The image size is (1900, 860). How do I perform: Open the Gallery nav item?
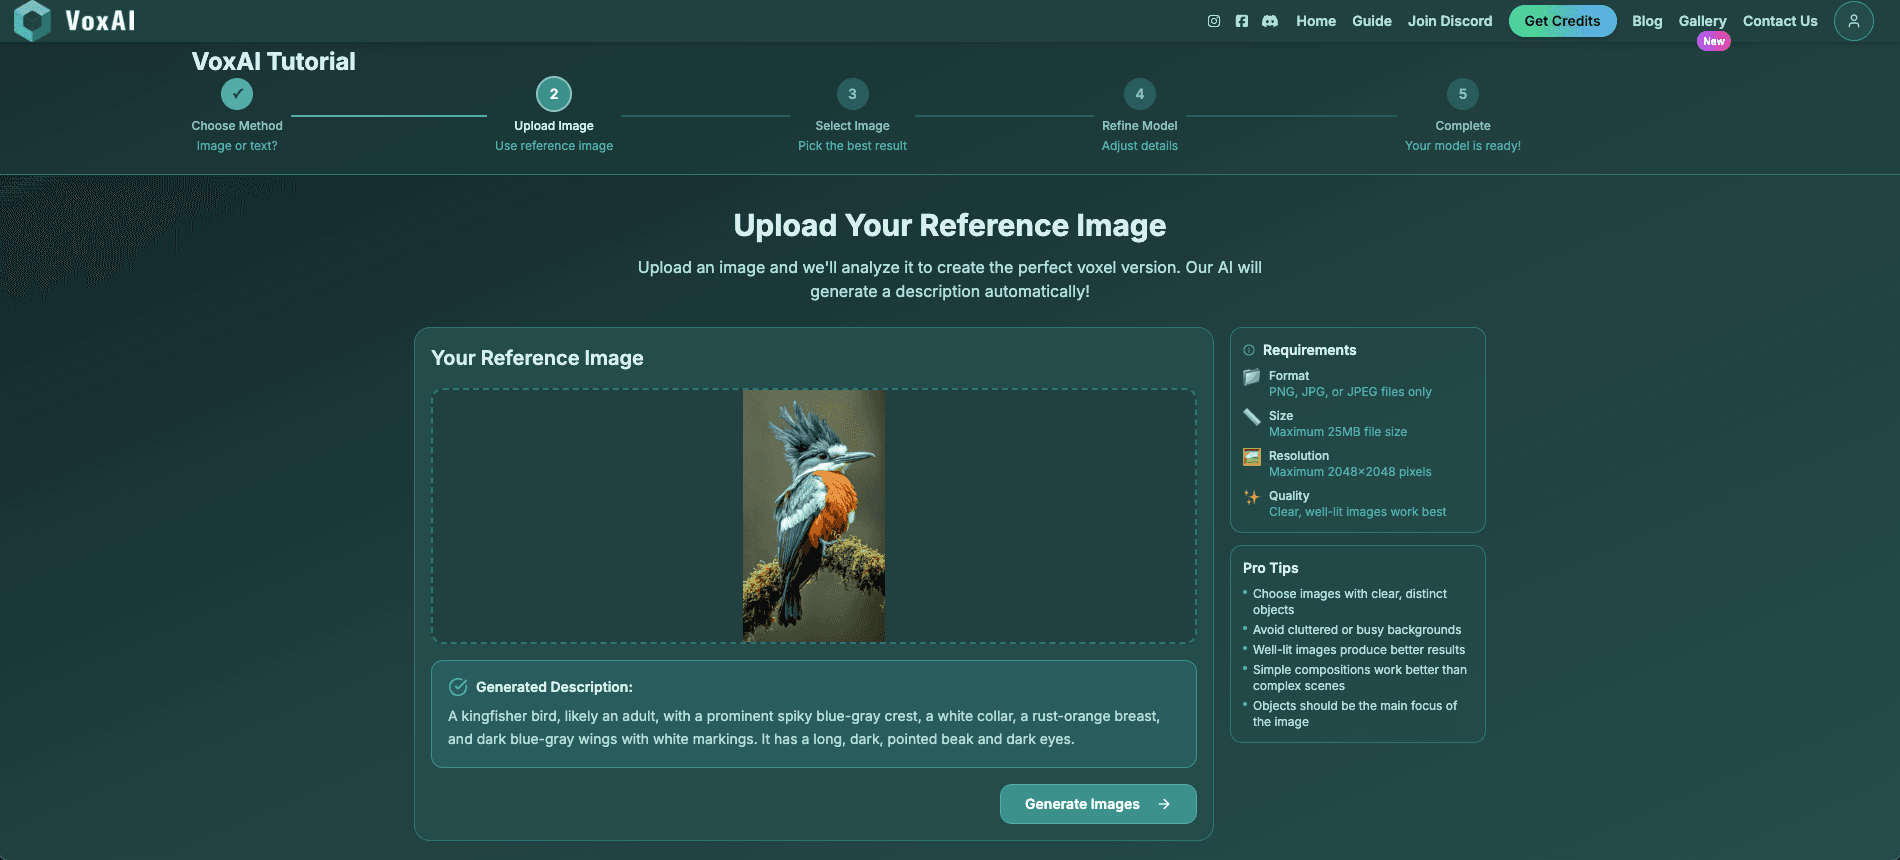pyautogui.click(x=1702, y=21)
